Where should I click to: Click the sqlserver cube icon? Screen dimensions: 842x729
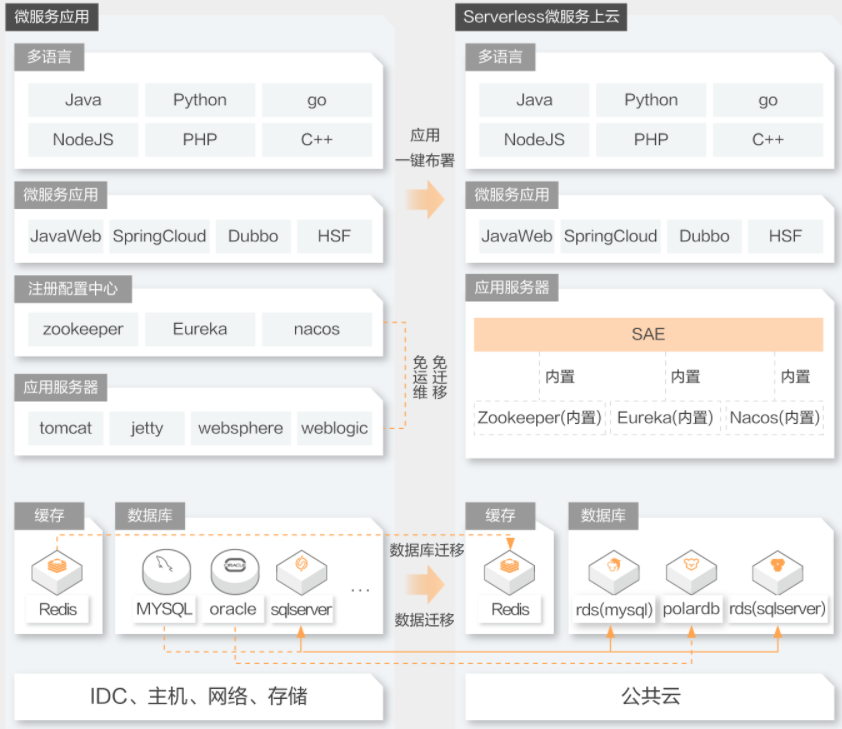click(x=301, y=572)
